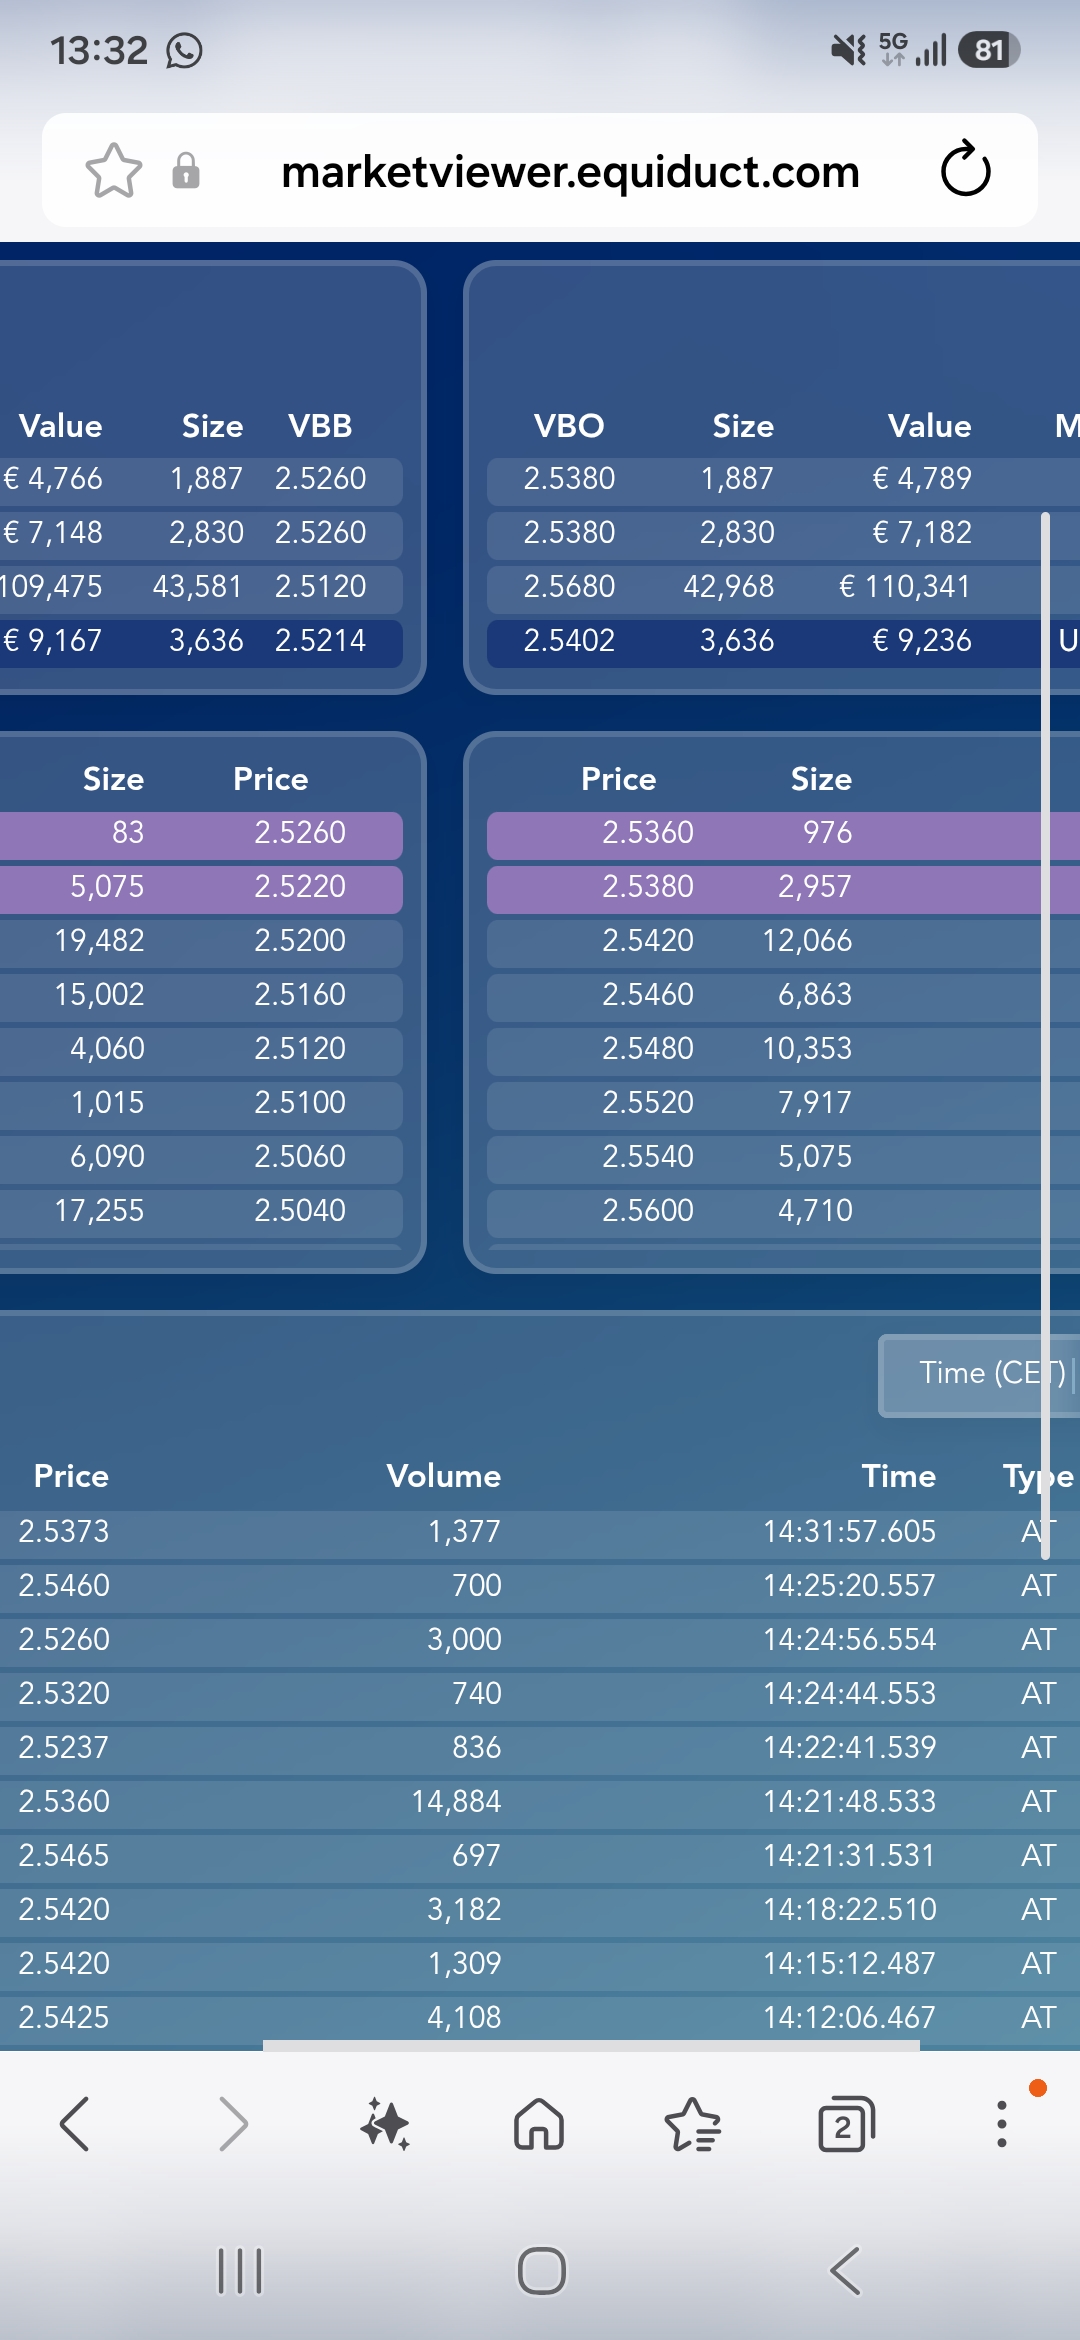Click the vertical page scrollbar

(x=1045, y=1036)
